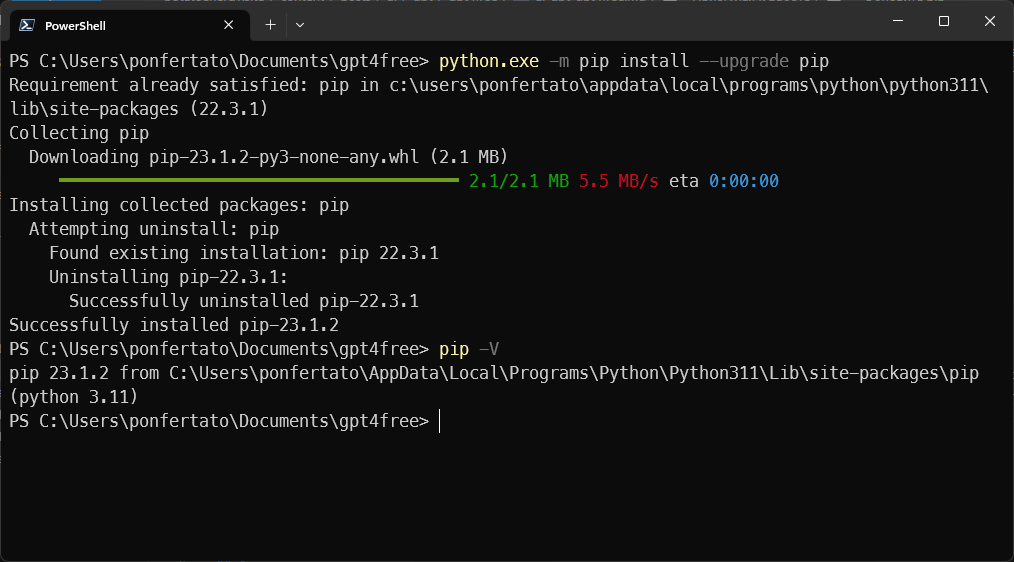1014x562 pixels.
Task: Click the red 5.5 MB/s download speed
Action: 618,181
